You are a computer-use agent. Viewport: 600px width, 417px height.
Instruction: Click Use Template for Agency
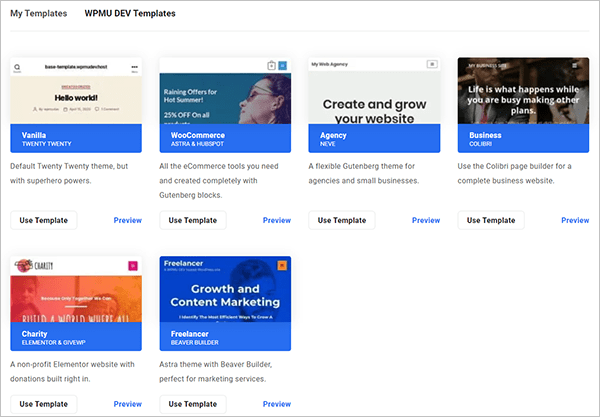coord(342,220)
